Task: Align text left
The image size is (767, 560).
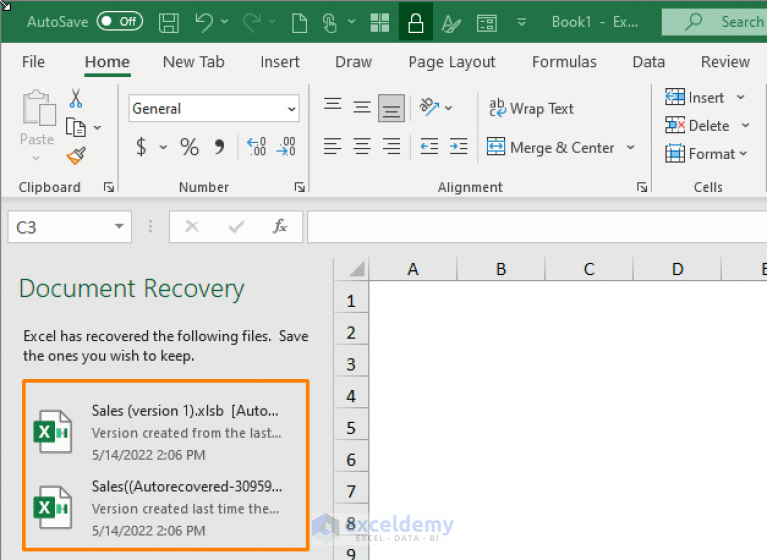Action: click(333, 146)
